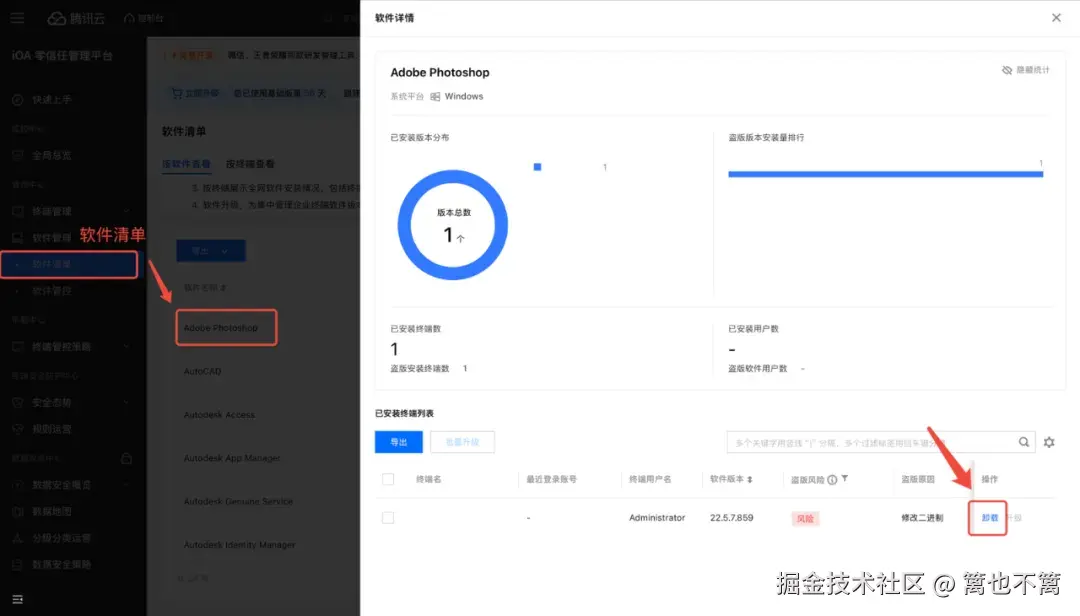Click the 盗版风险 info circle icon
Image resolution: width=1080 pixels, height=616 pixels.
[833, 479]
